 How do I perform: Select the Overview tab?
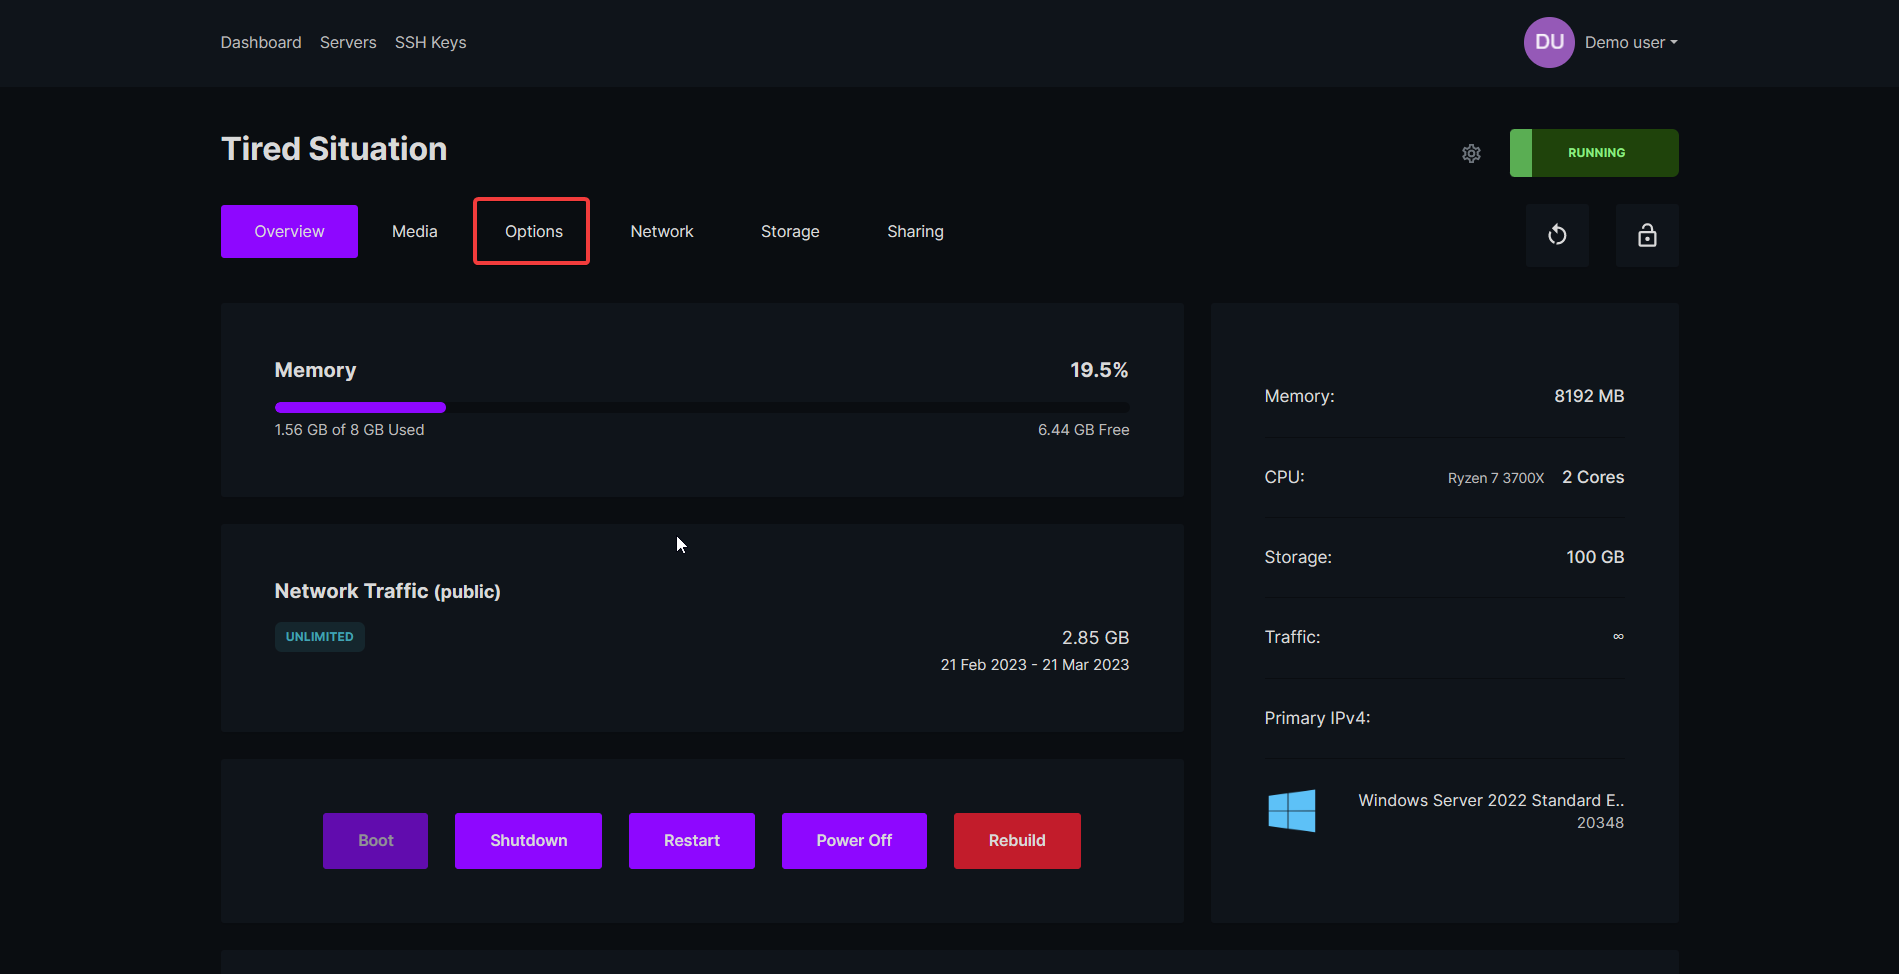coord(289,231)
